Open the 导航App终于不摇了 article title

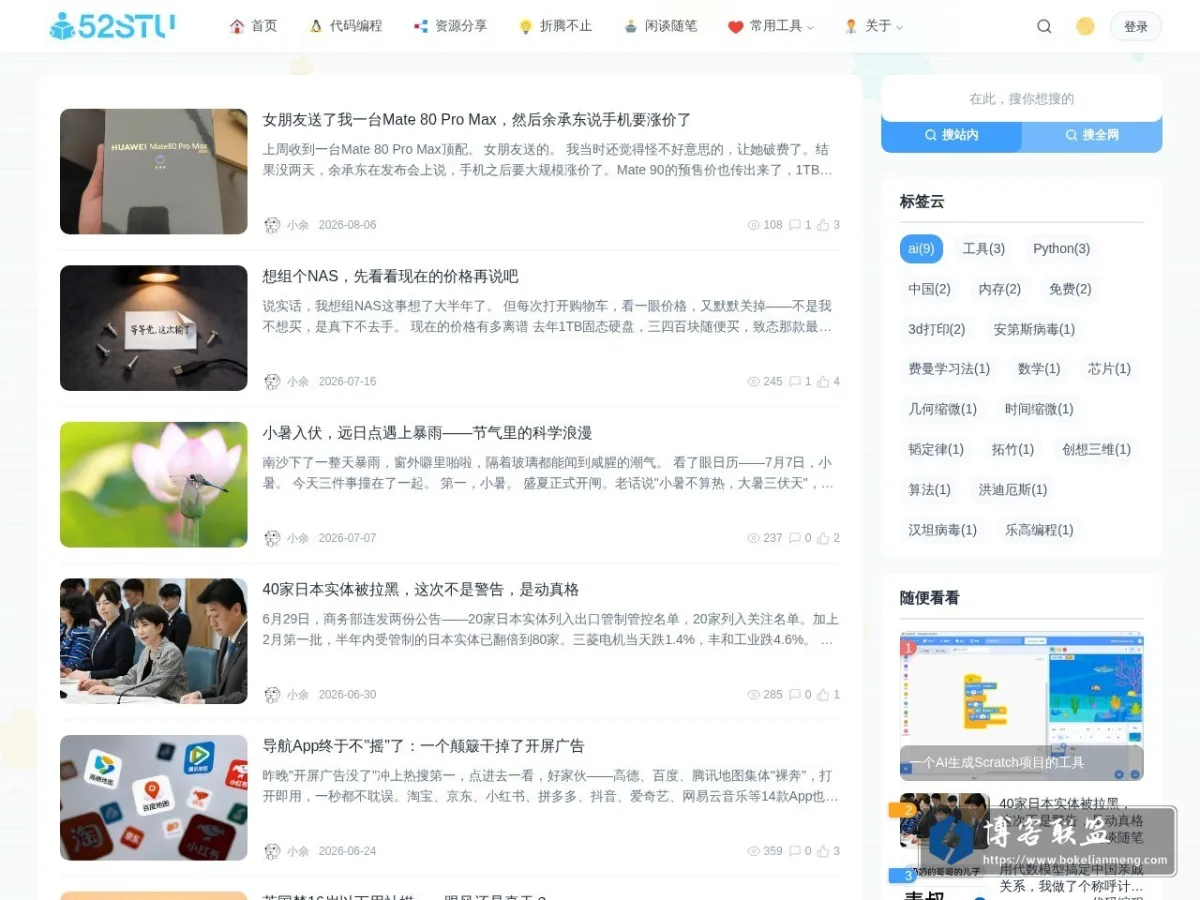(x=423, y=746)
